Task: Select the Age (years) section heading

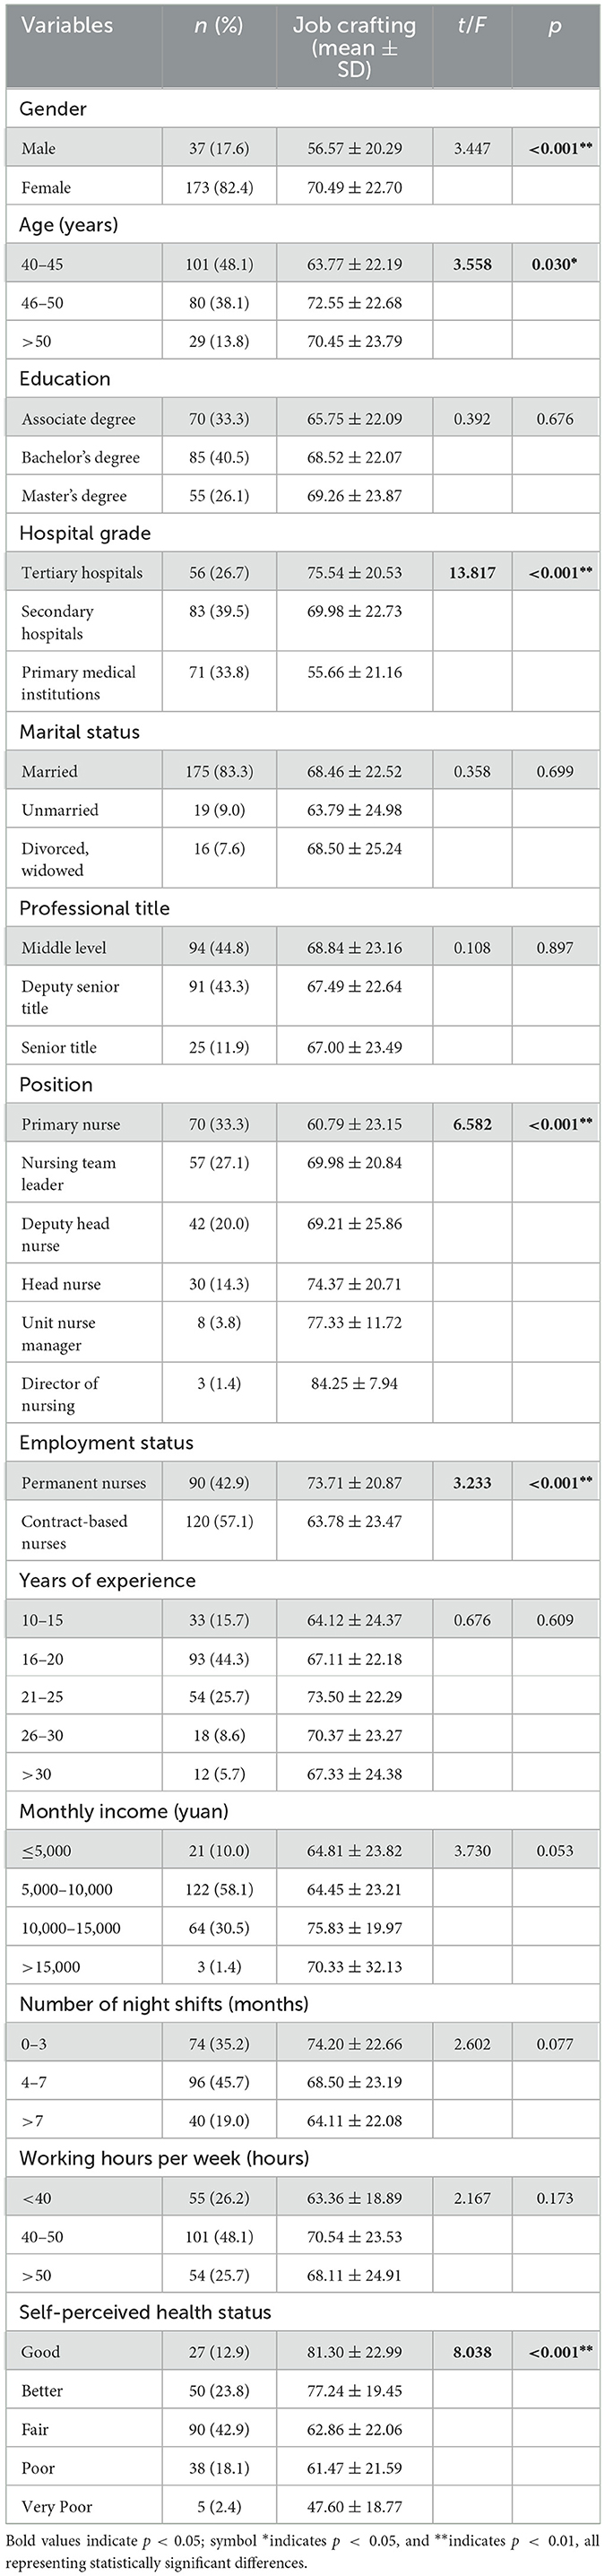Action: pos(68,225)
